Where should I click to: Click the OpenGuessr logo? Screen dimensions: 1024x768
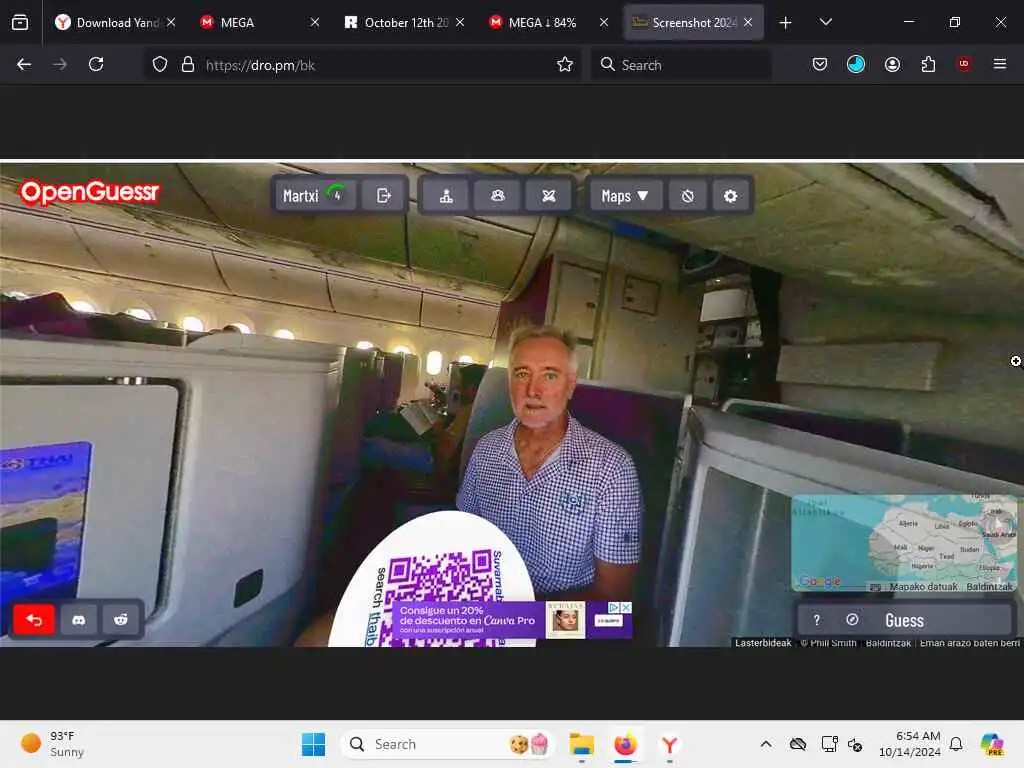pyautogui.click(x=89, y=193)
